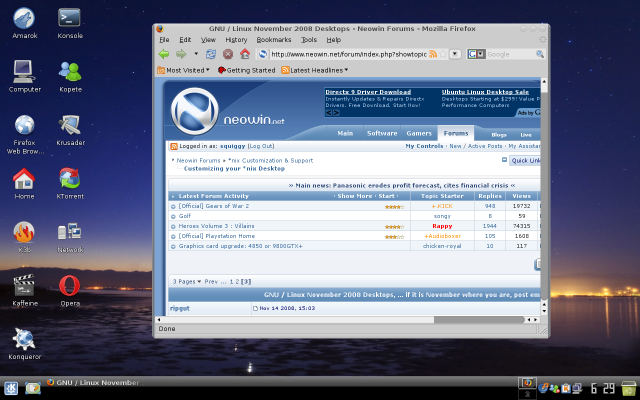Launch Kaffeine media player icon

[x=24, y=290]
